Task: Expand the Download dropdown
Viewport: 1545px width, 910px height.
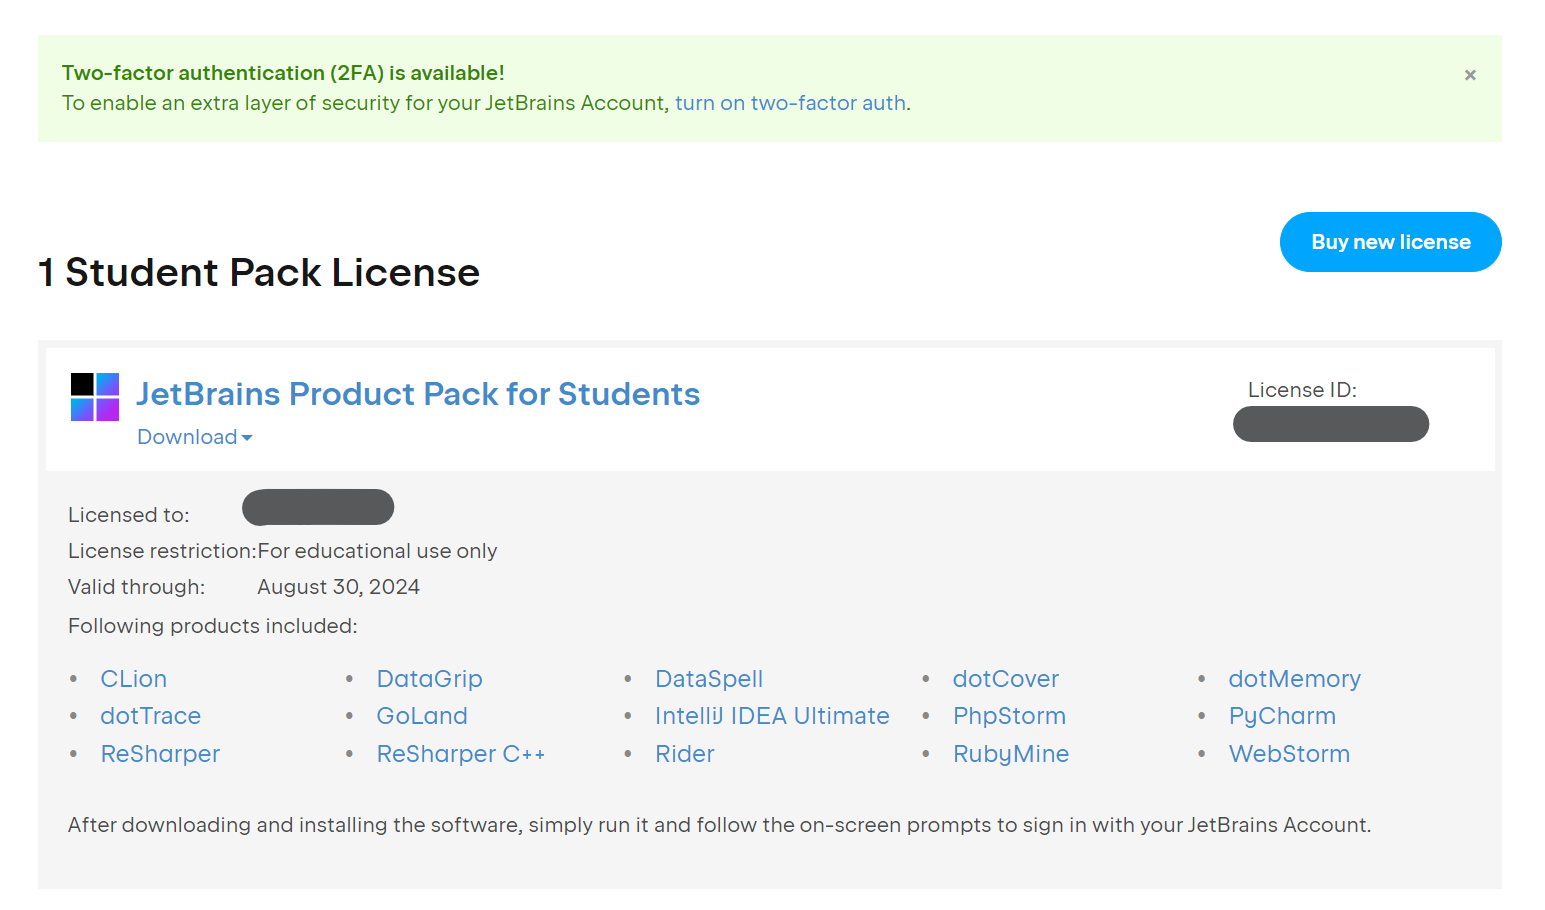Action: [x=194, y=437]
